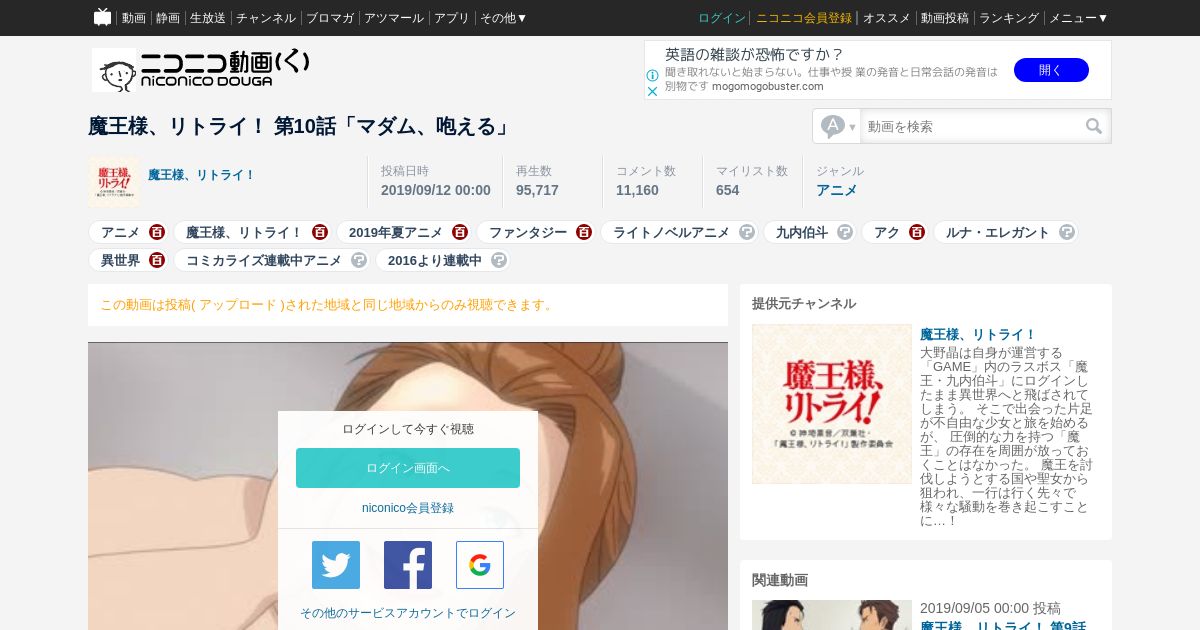
Task: Click grey dictionary icon beside ルナ・エレガント tag
Action: coord(1067,232)
